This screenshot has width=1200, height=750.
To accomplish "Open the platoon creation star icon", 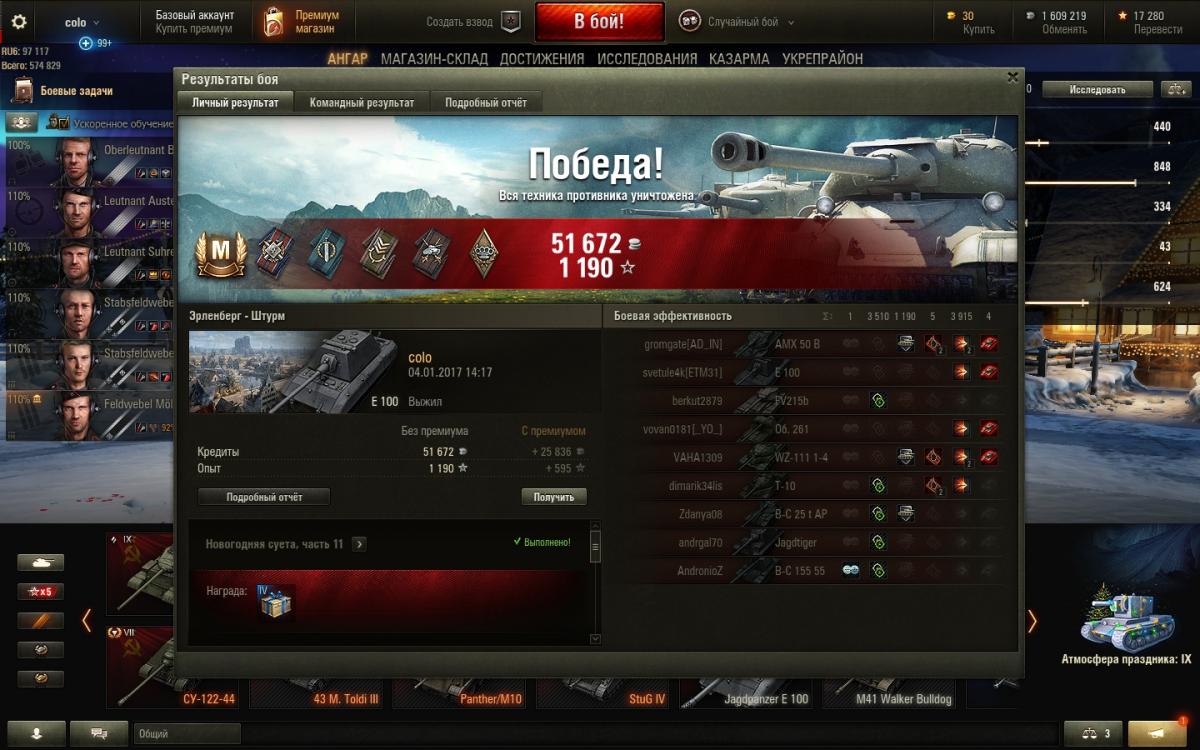I will pos(510,21).
